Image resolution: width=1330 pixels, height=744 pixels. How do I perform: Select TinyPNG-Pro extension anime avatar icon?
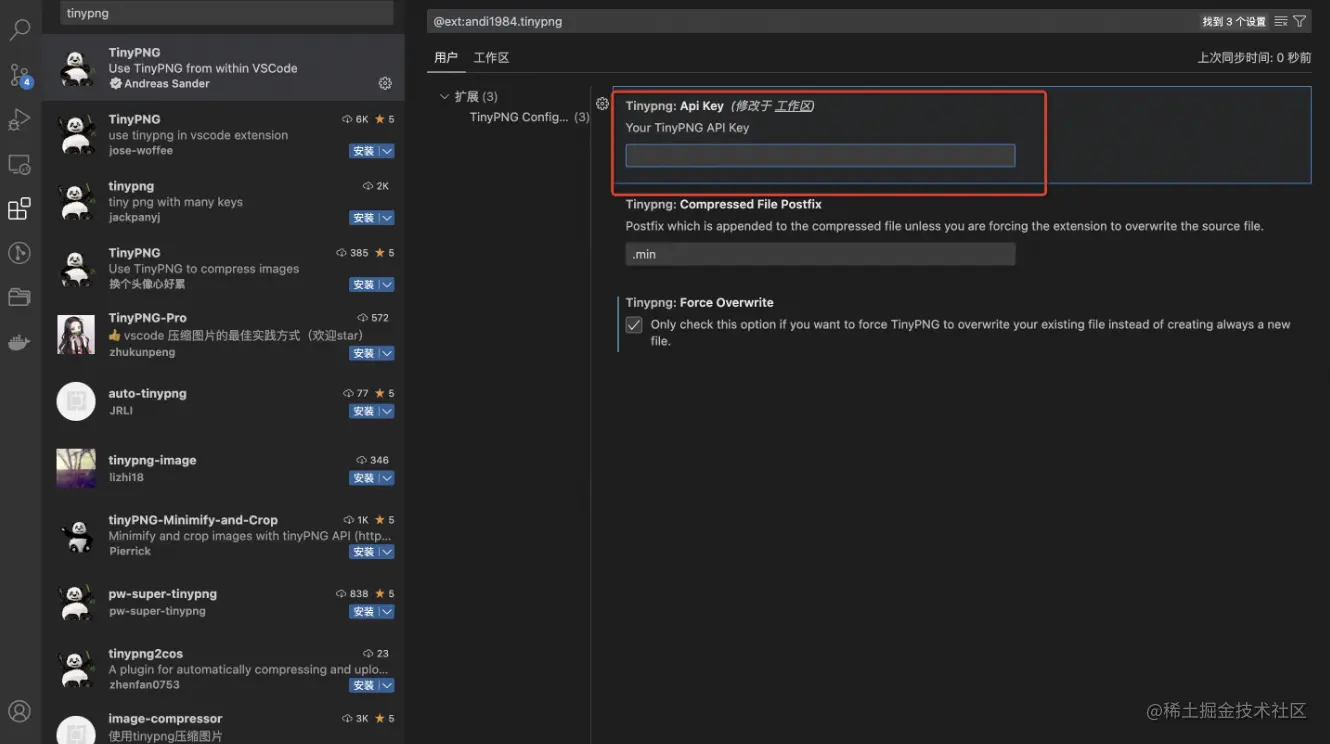coord(76,335)
